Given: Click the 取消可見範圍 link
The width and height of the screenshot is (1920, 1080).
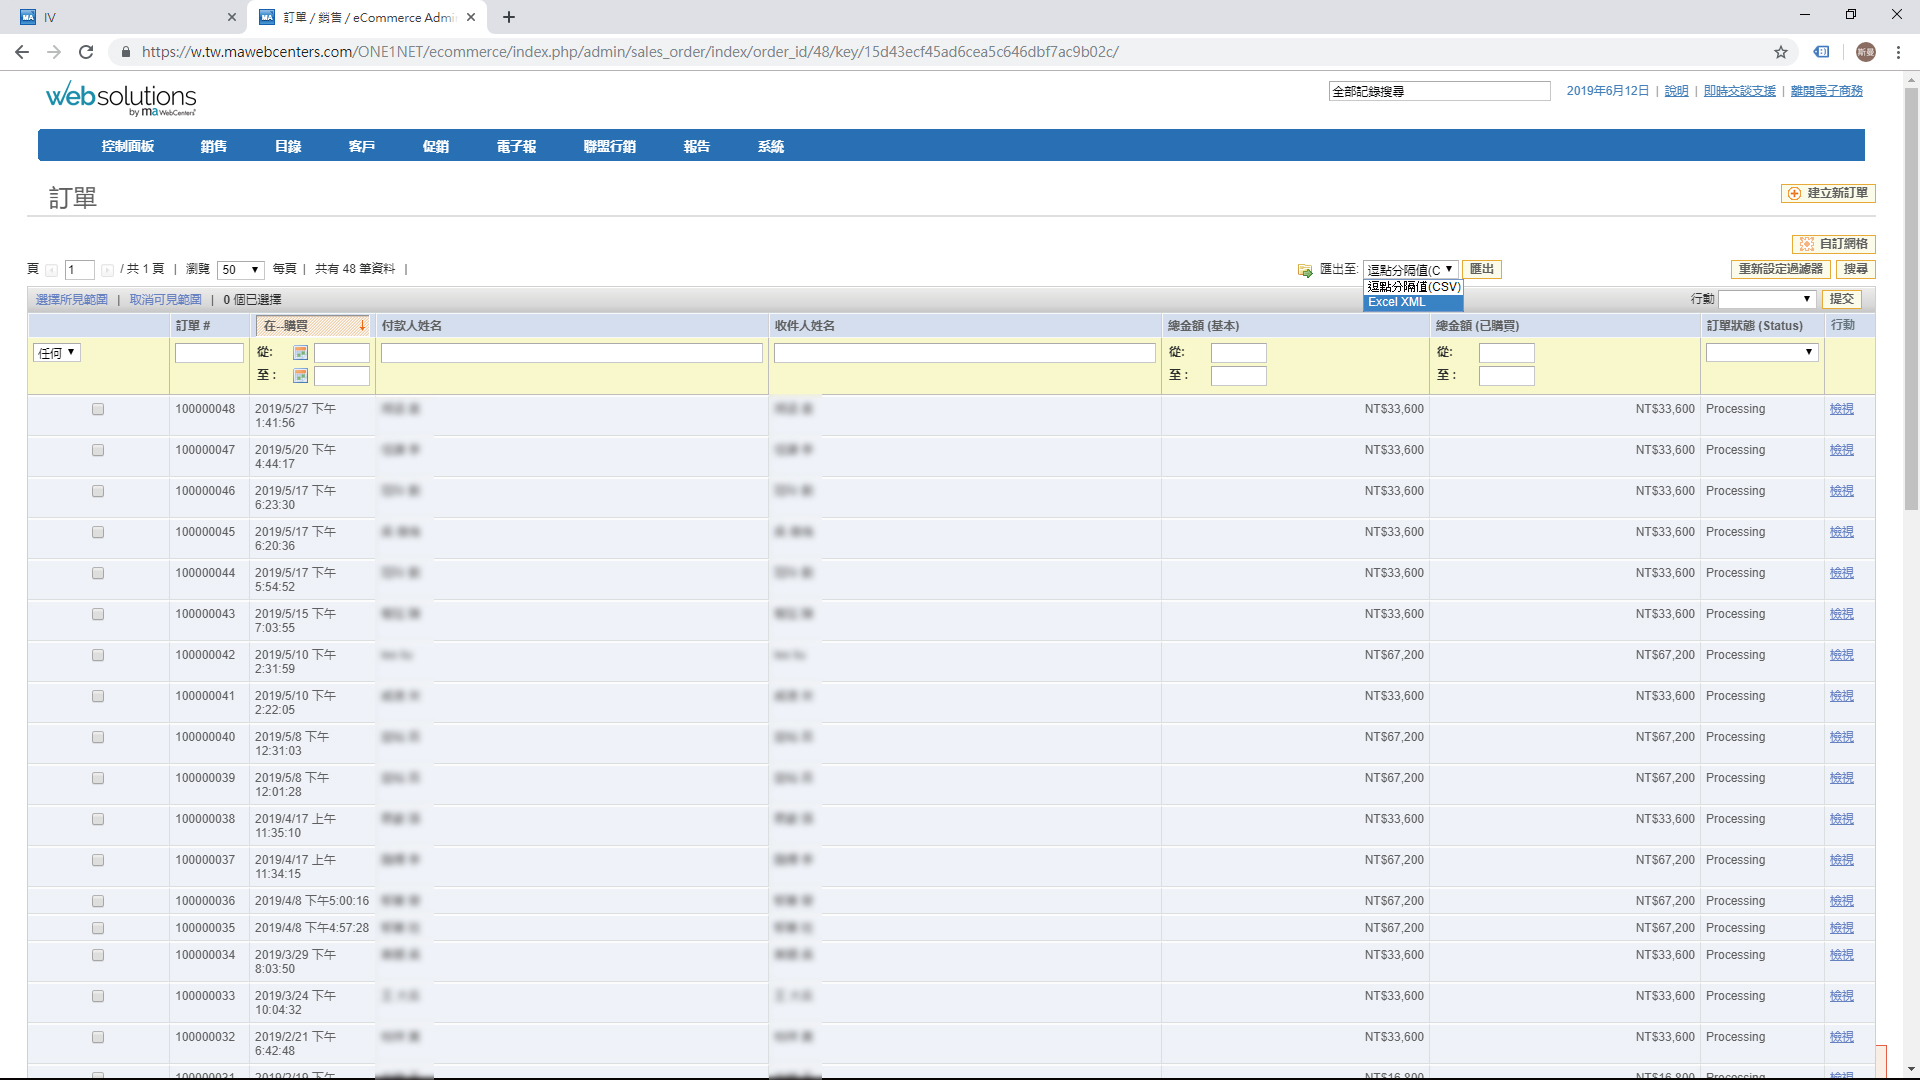Looking at the screenshot, I should click(165, 300).
